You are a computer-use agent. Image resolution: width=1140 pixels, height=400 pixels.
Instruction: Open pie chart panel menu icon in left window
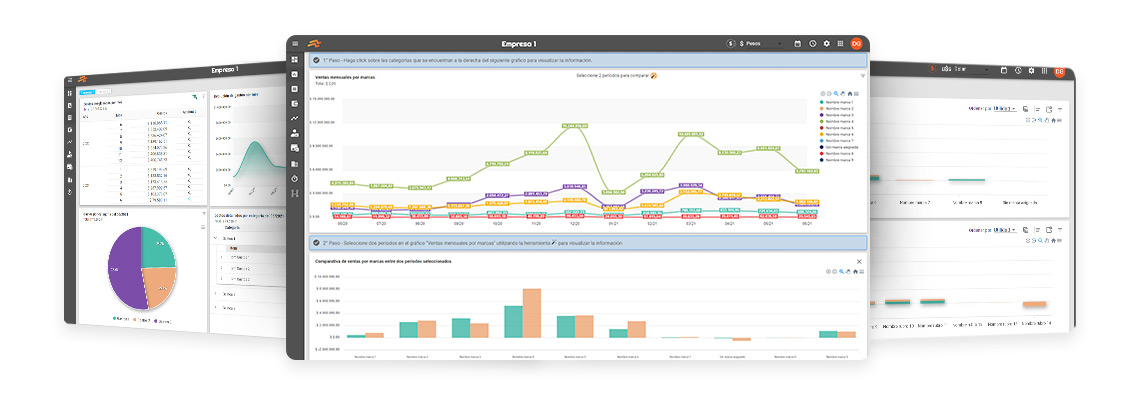point(203,228)
